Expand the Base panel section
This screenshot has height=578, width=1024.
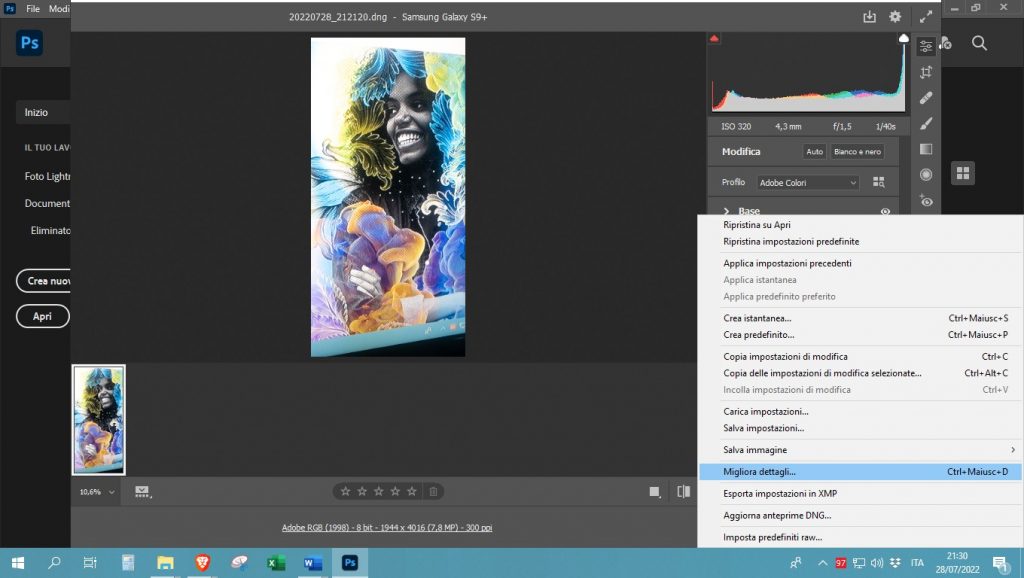coord(727,211)
